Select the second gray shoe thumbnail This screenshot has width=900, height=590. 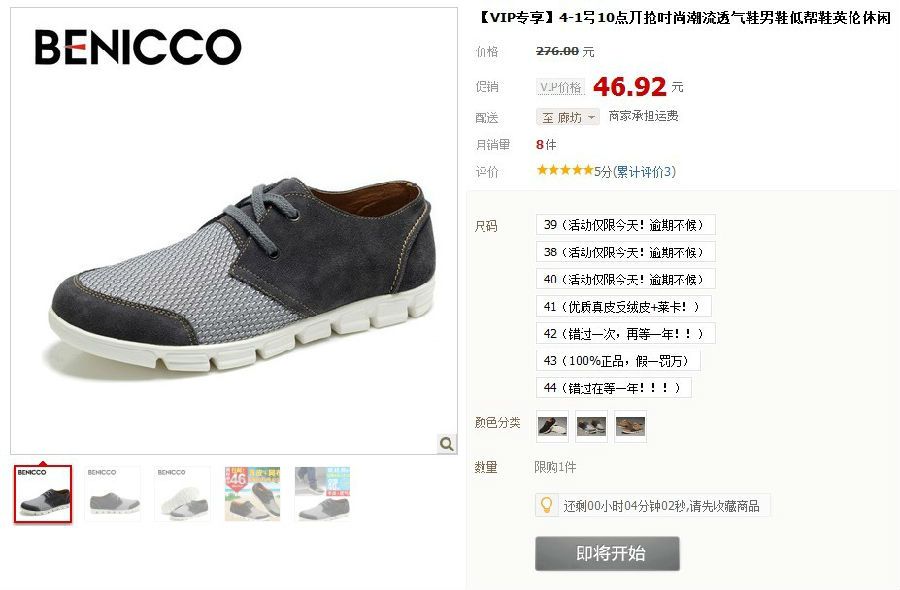(x=113, y=494)
